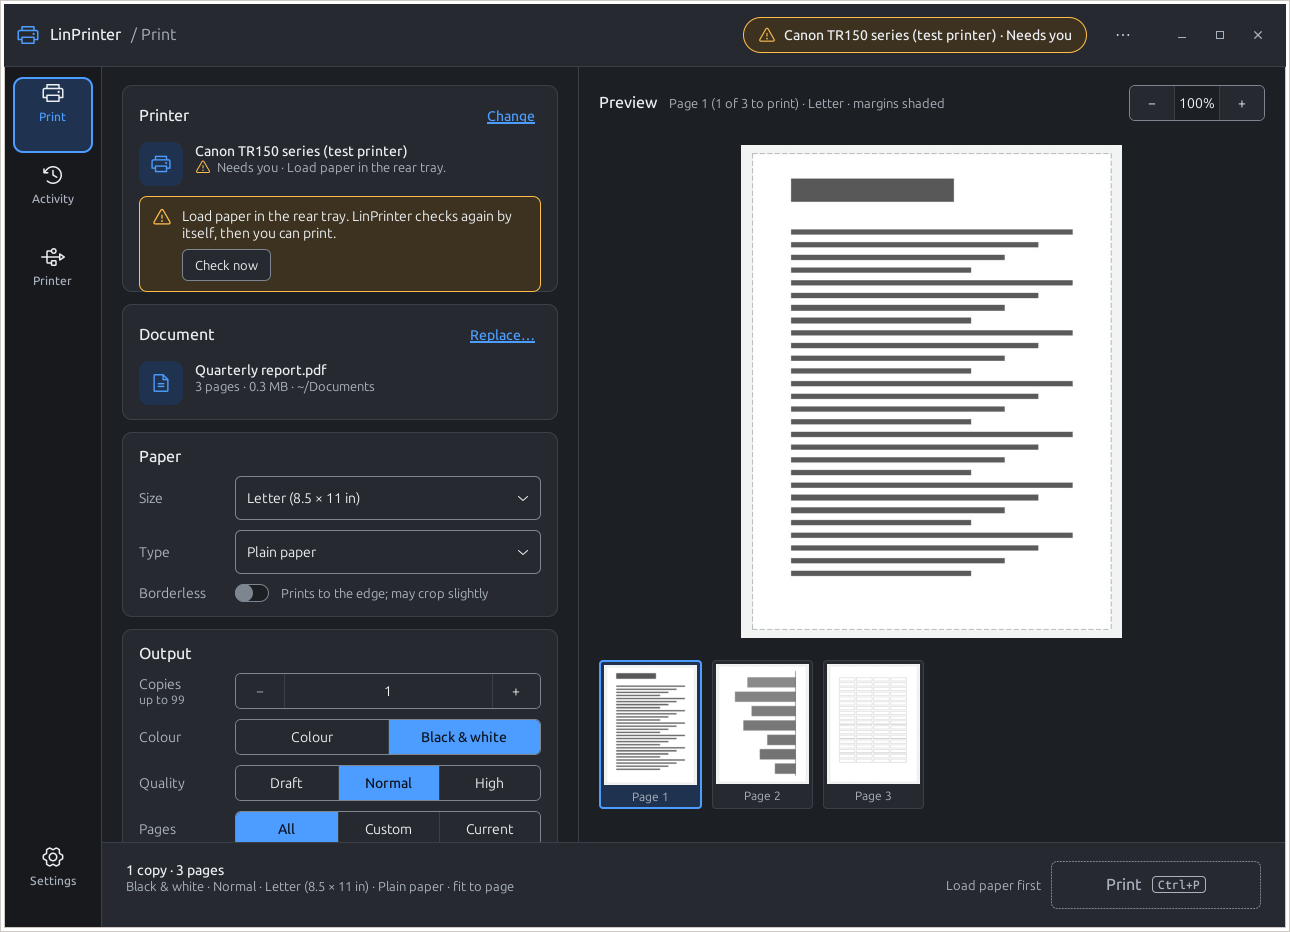This screenshot has width=1290, height=932.
Task: Set quality to High
Action: coord(489,783)
